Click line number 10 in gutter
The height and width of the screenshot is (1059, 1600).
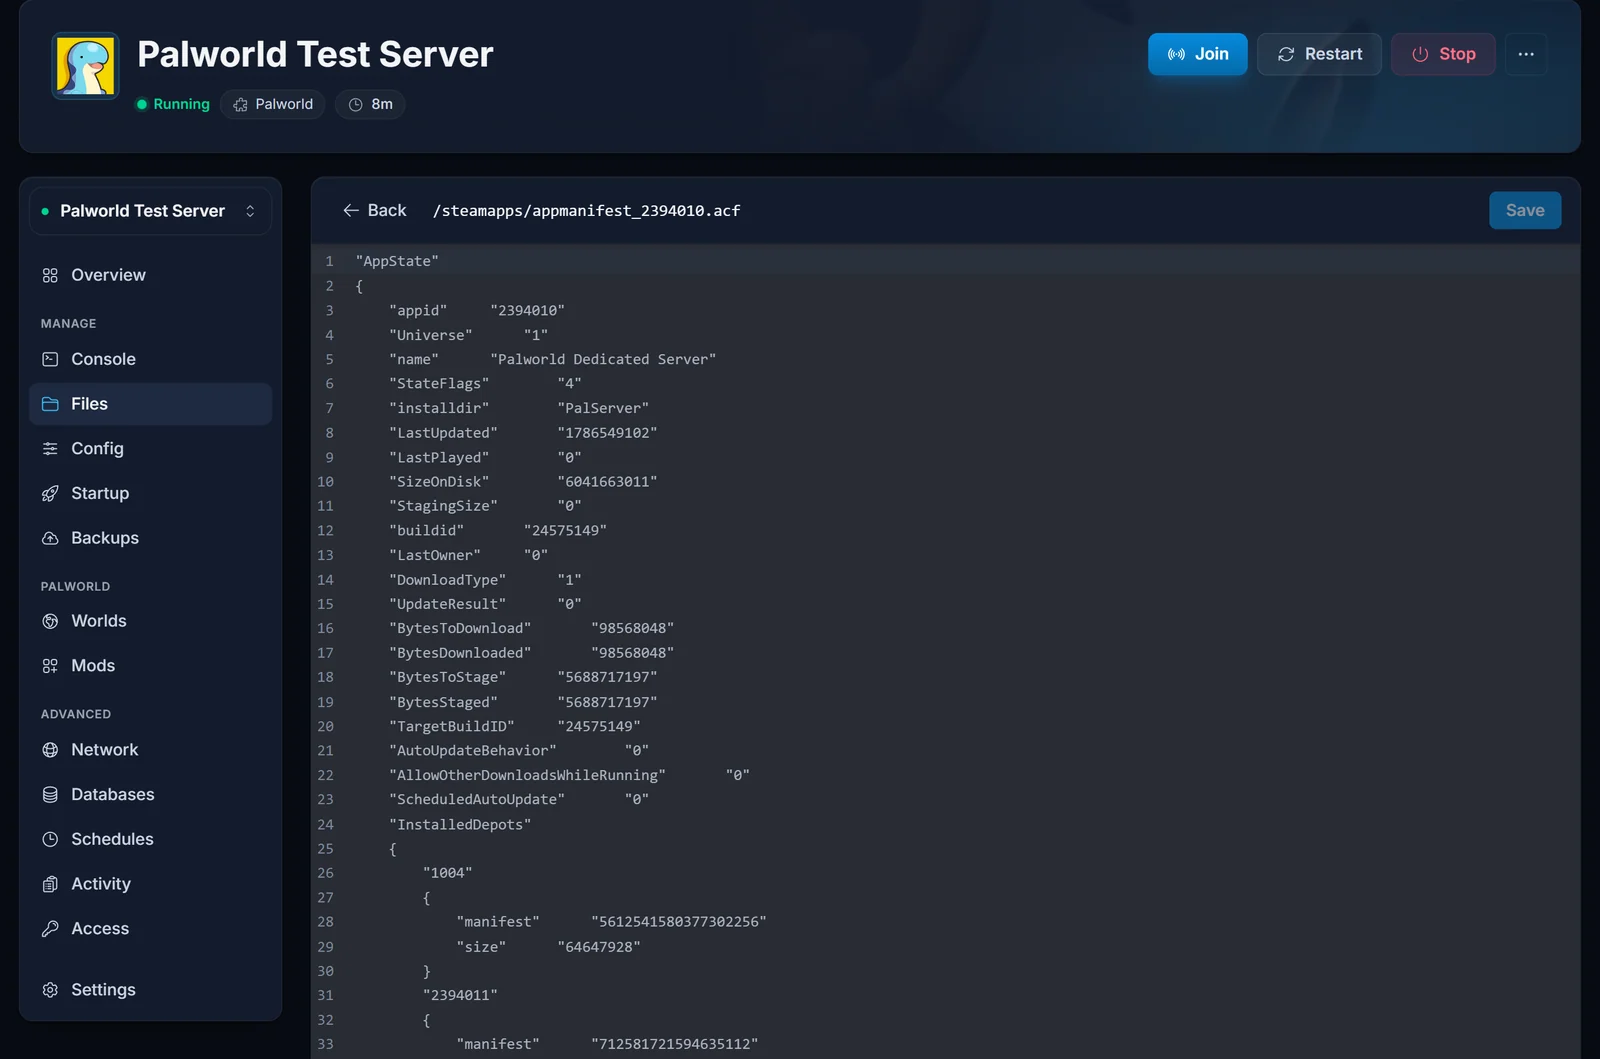325,482
